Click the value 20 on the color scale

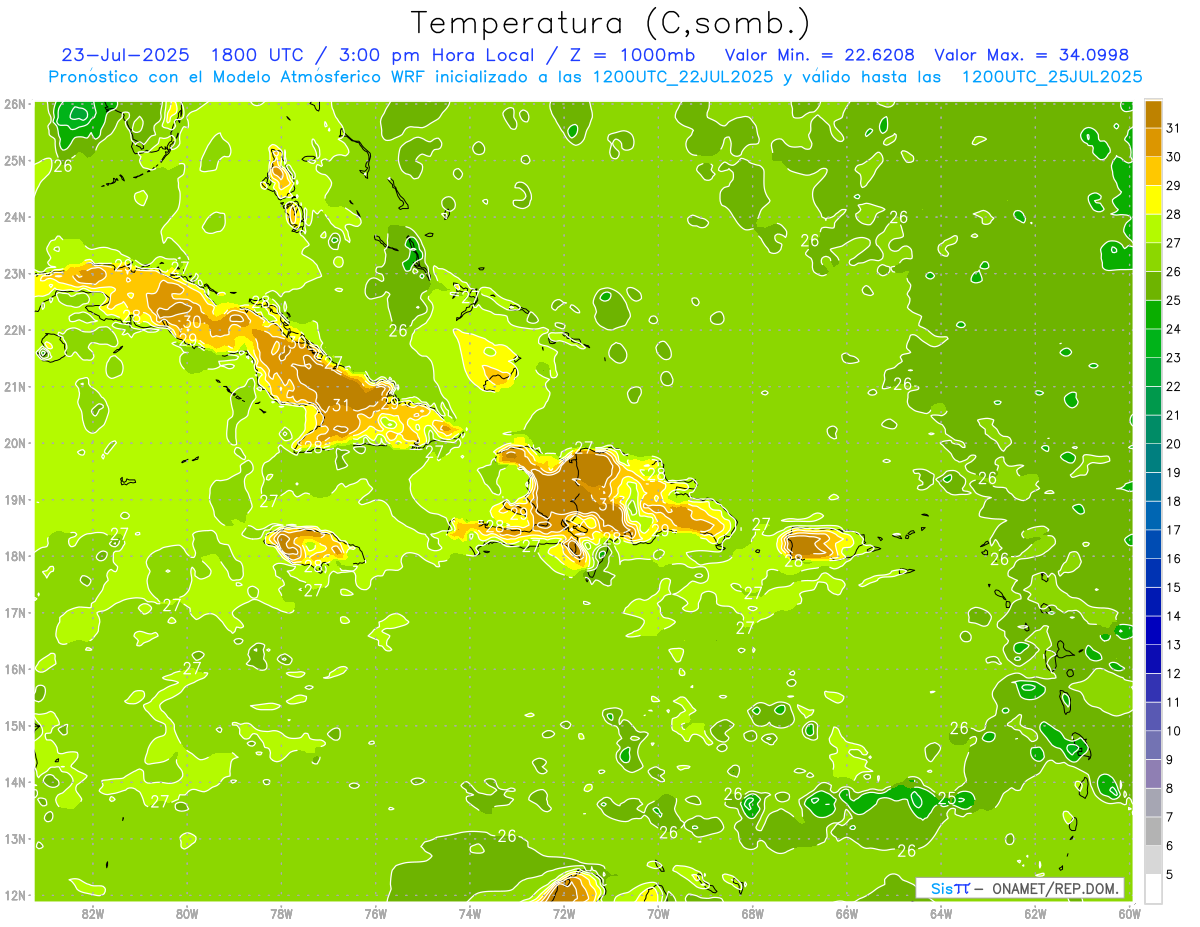click(x=1174, y=444)
